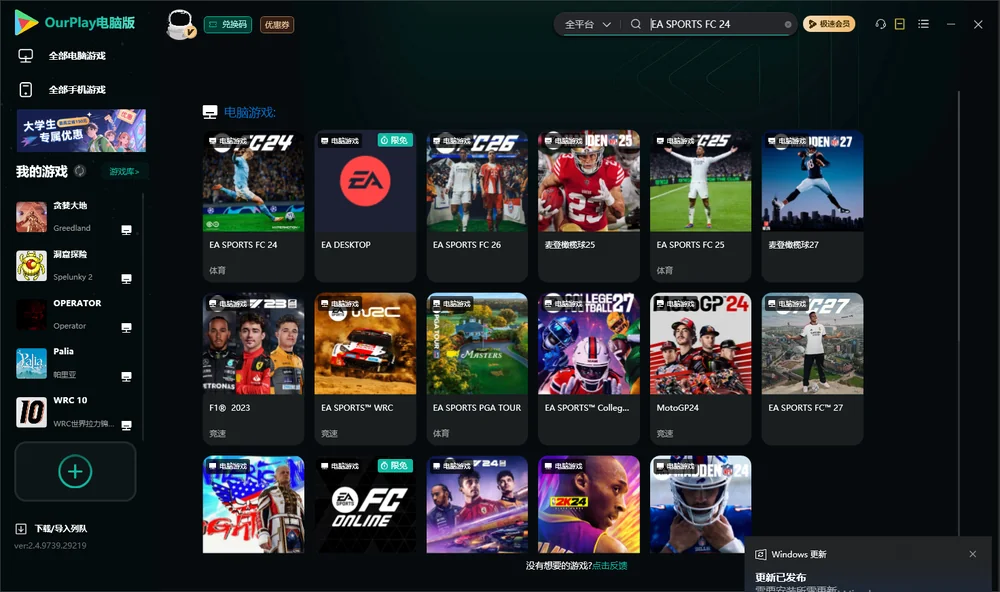Open the 大学生专属优惠 banner

pyautogui.click(x=81, y=130)
